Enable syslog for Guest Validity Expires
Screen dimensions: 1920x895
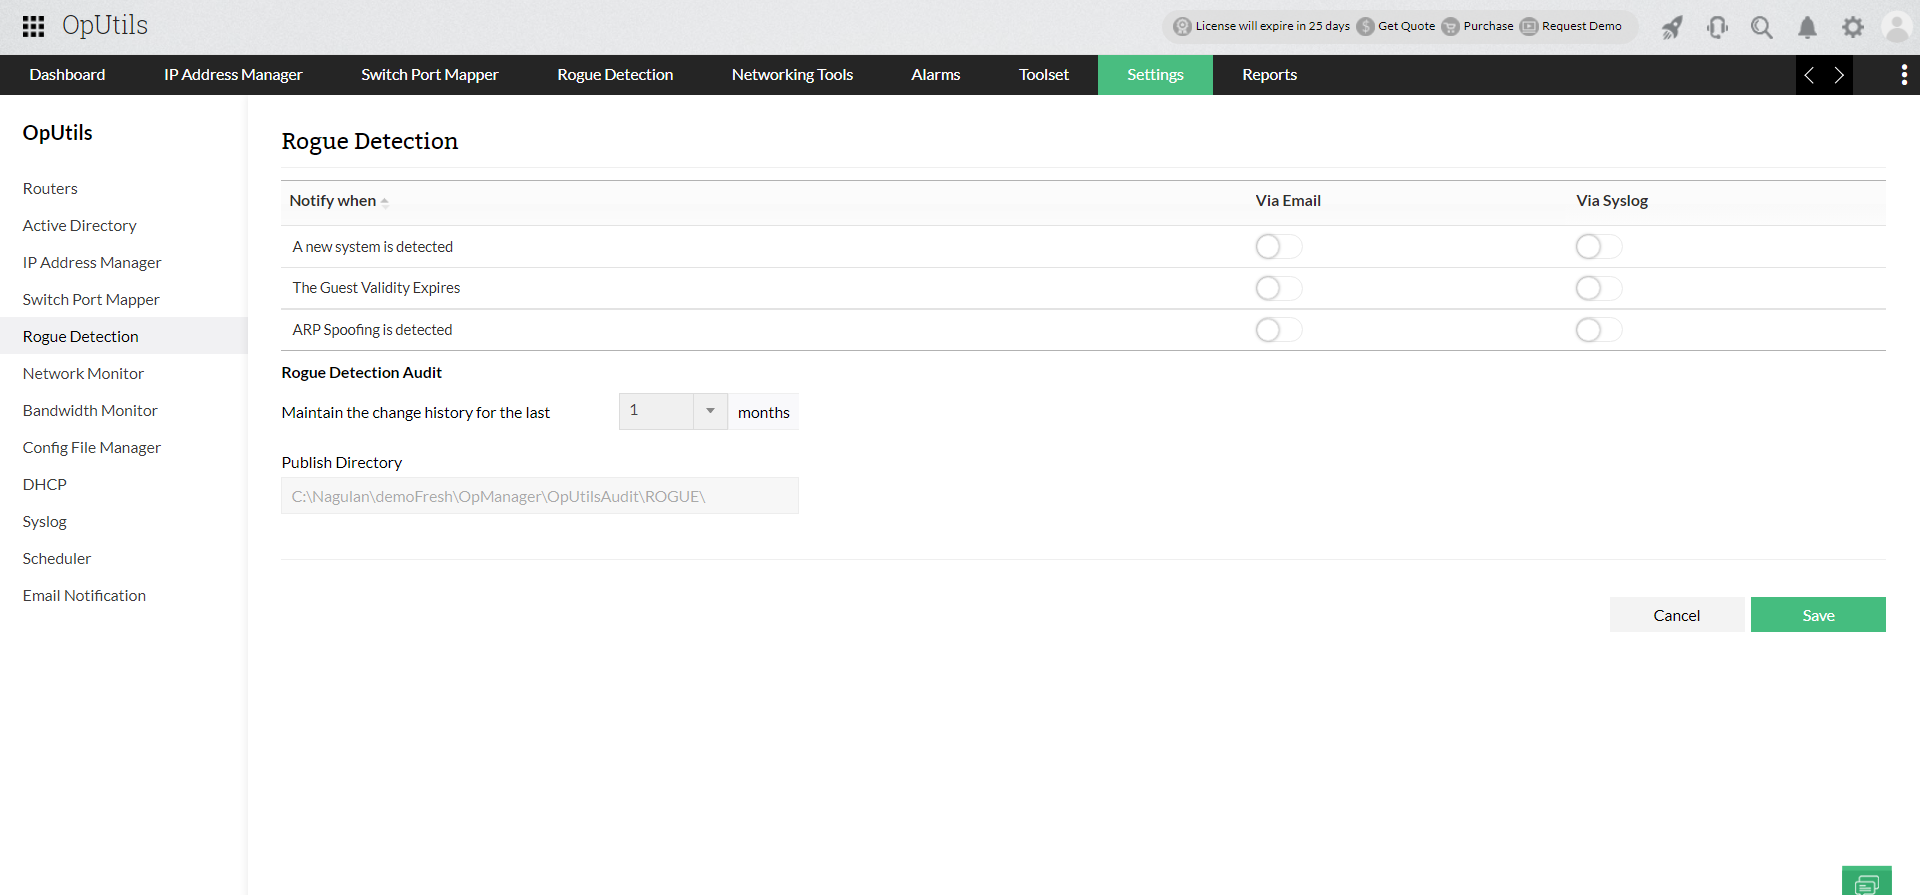(1598, 288)
